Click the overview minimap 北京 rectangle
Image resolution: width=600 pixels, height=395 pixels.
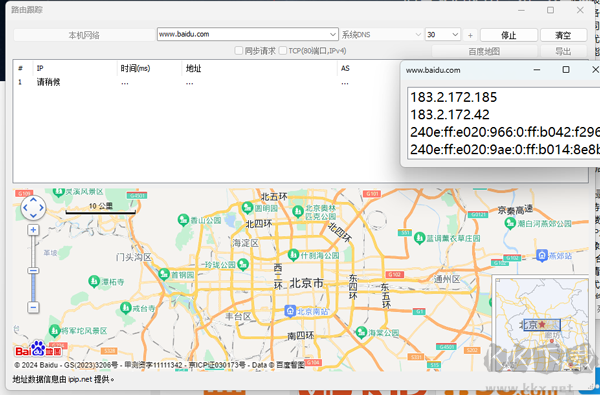[542, 325]
